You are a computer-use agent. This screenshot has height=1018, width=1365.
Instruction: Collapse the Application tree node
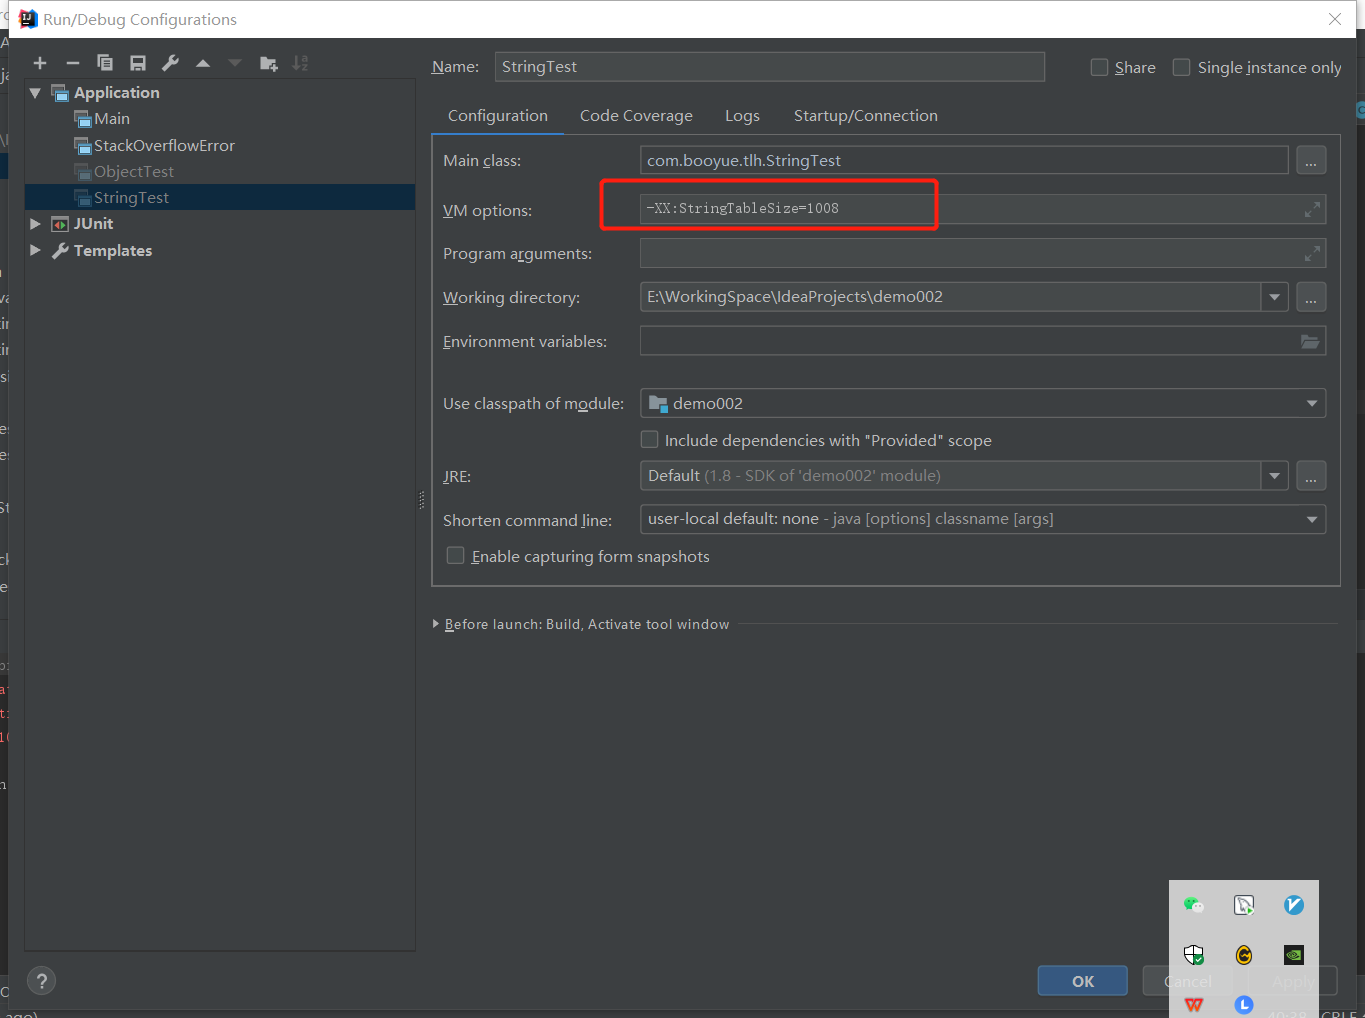[35, 92]
